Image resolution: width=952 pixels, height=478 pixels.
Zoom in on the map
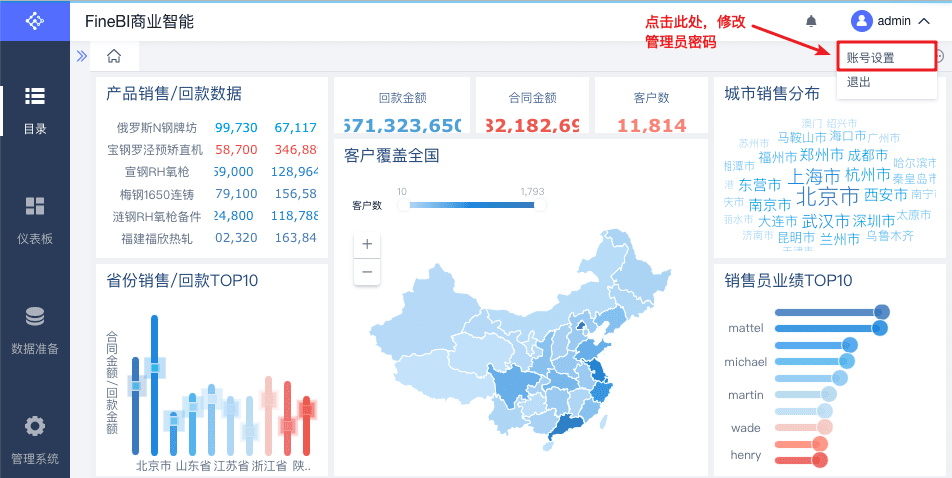coord(367,245)
